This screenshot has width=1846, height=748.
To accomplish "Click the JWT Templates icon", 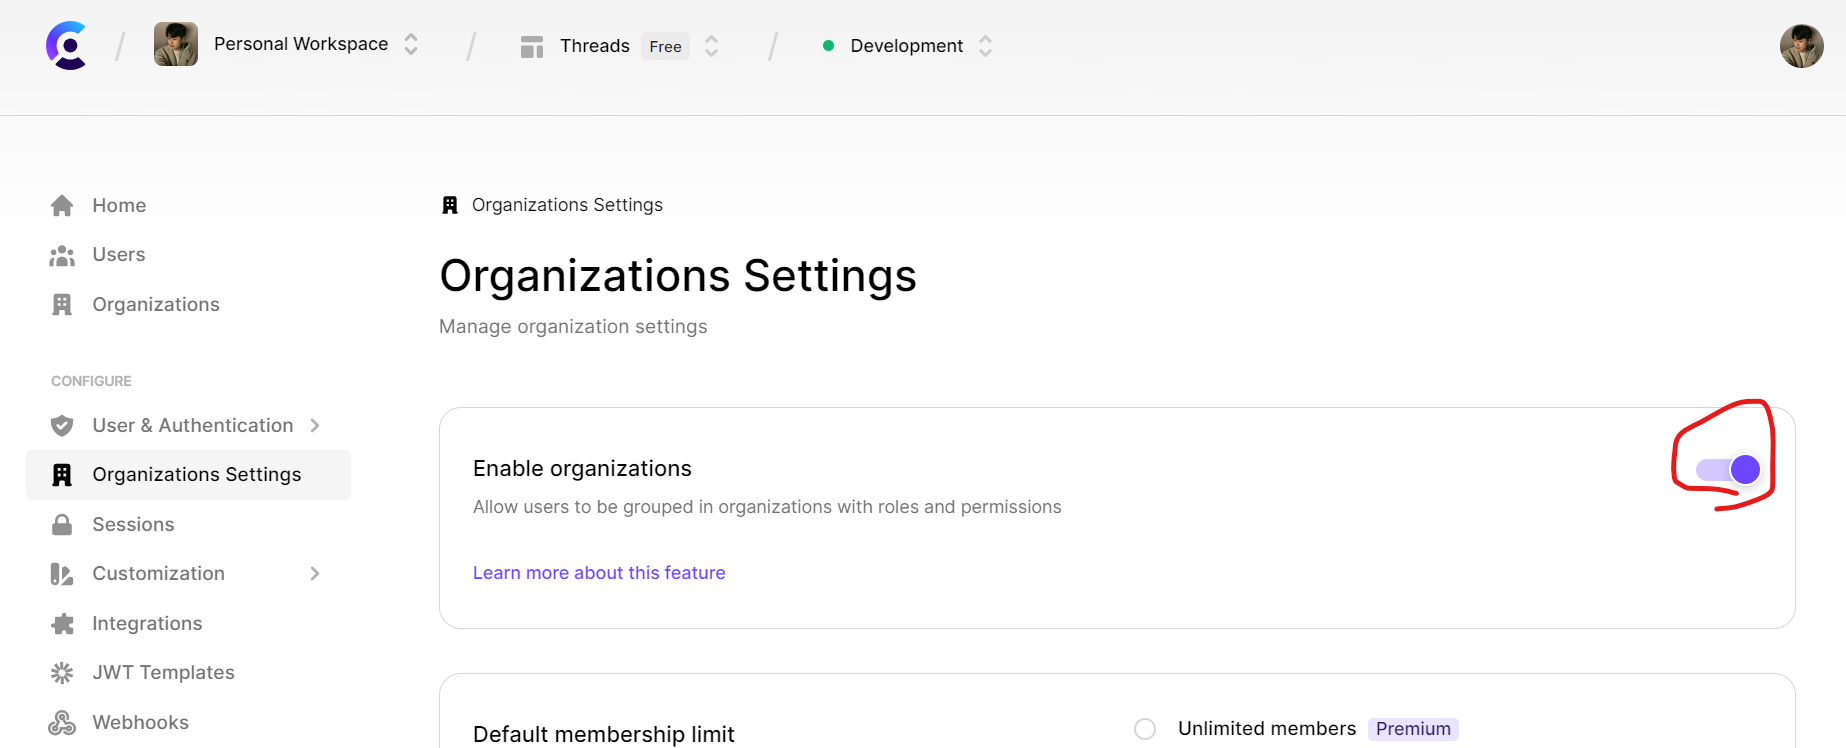I will click(x=62, y=673).
